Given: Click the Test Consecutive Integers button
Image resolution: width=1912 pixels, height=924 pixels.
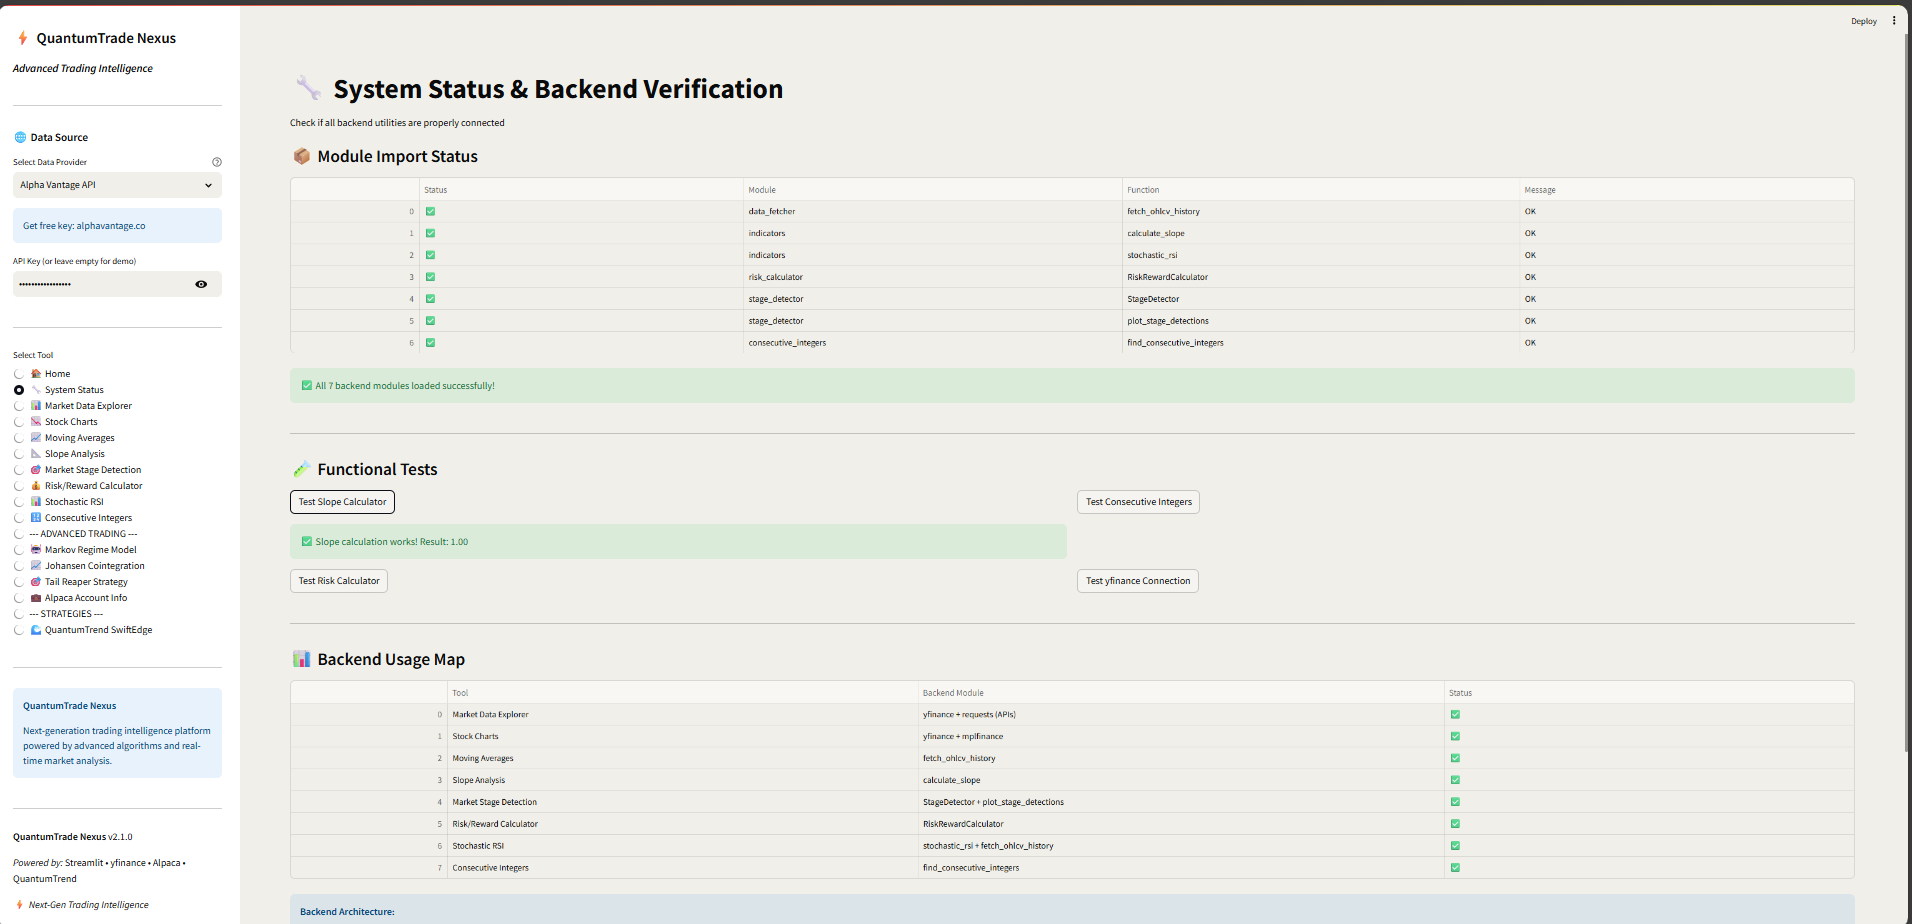Looking at the screenshot, I should [1139, 502].
